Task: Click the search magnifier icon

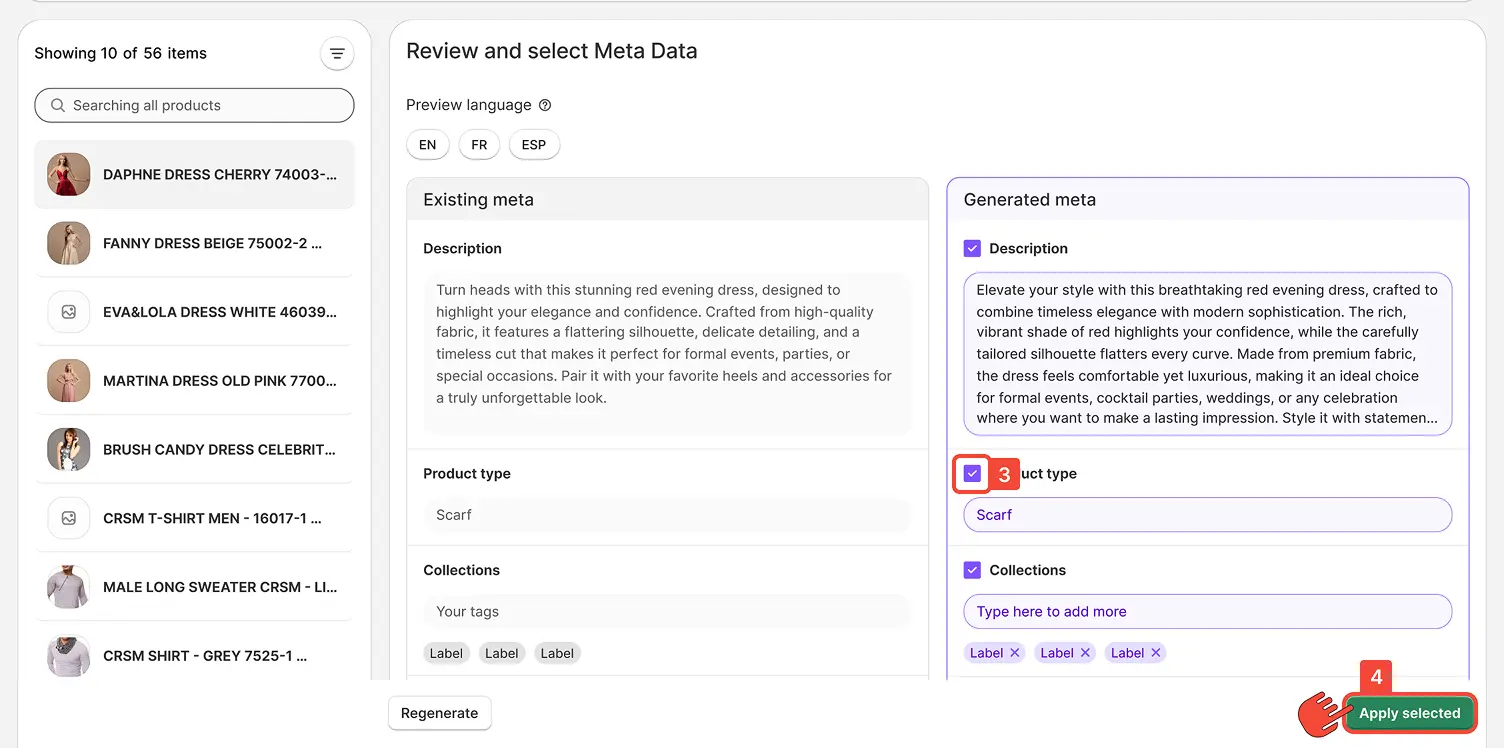Action: pyautogui.click(x=58, y=105)
